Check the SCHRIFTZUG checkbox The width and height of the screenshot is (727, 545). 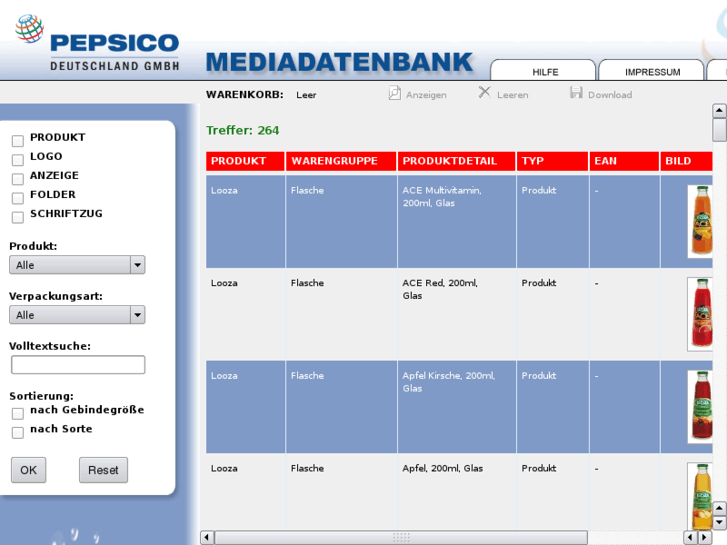(x=18, y=217)
